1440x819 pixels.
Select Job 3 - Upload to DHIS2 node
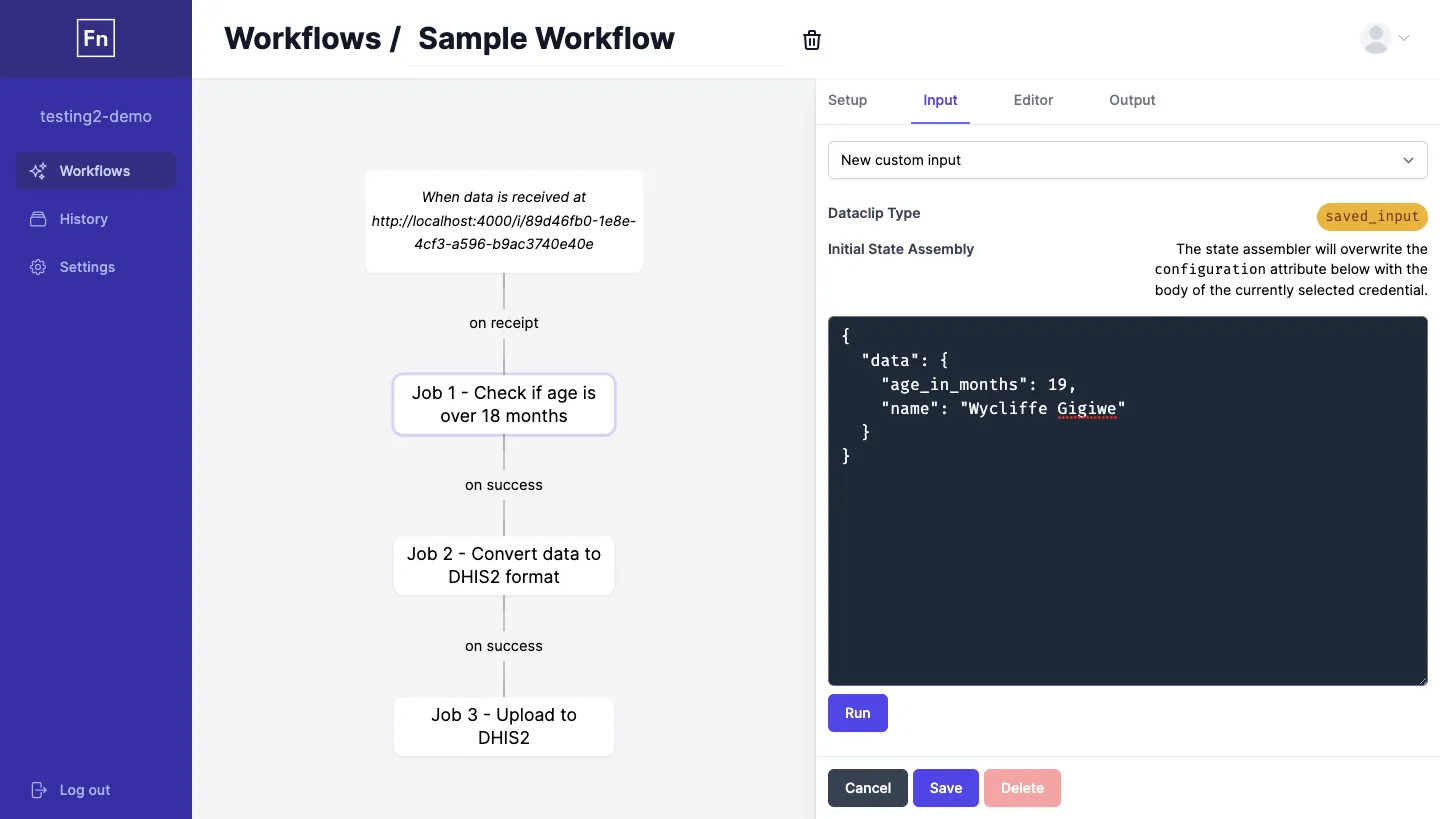504,726
